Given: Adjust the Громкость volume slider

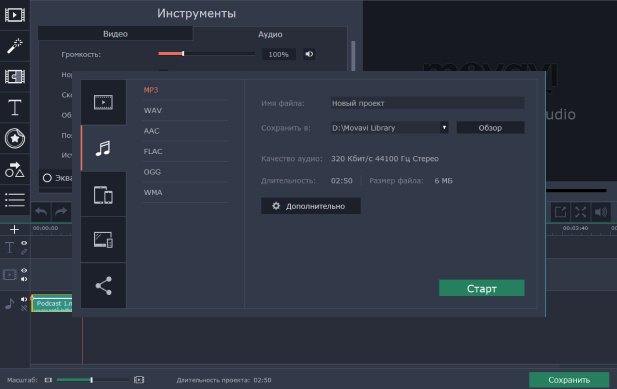Looking at the screenshot, I should (206, 53).
